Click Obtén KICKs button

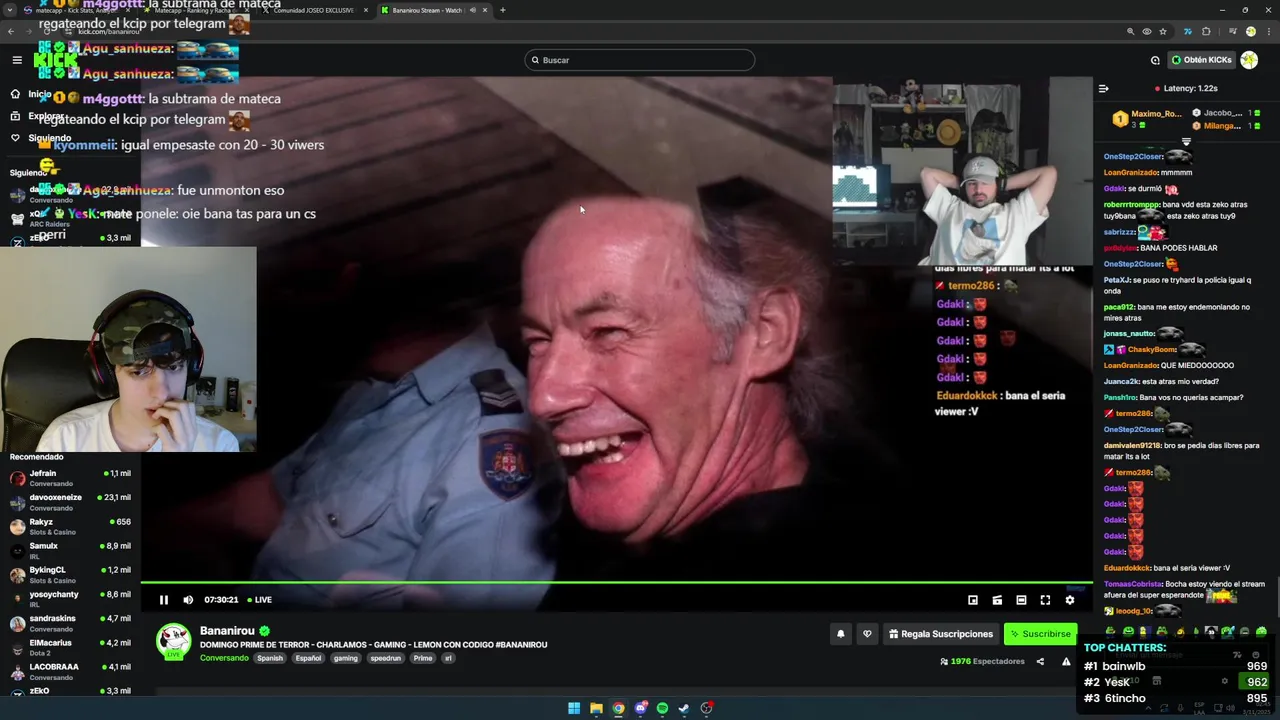1201,60
